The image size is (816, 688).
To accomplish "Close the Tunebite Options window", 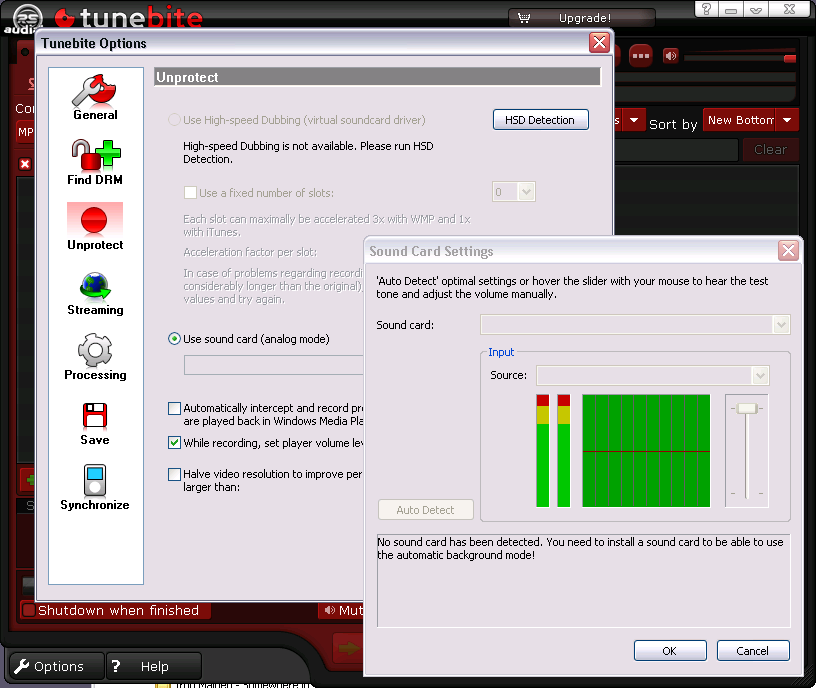I will tap(600, 43).
